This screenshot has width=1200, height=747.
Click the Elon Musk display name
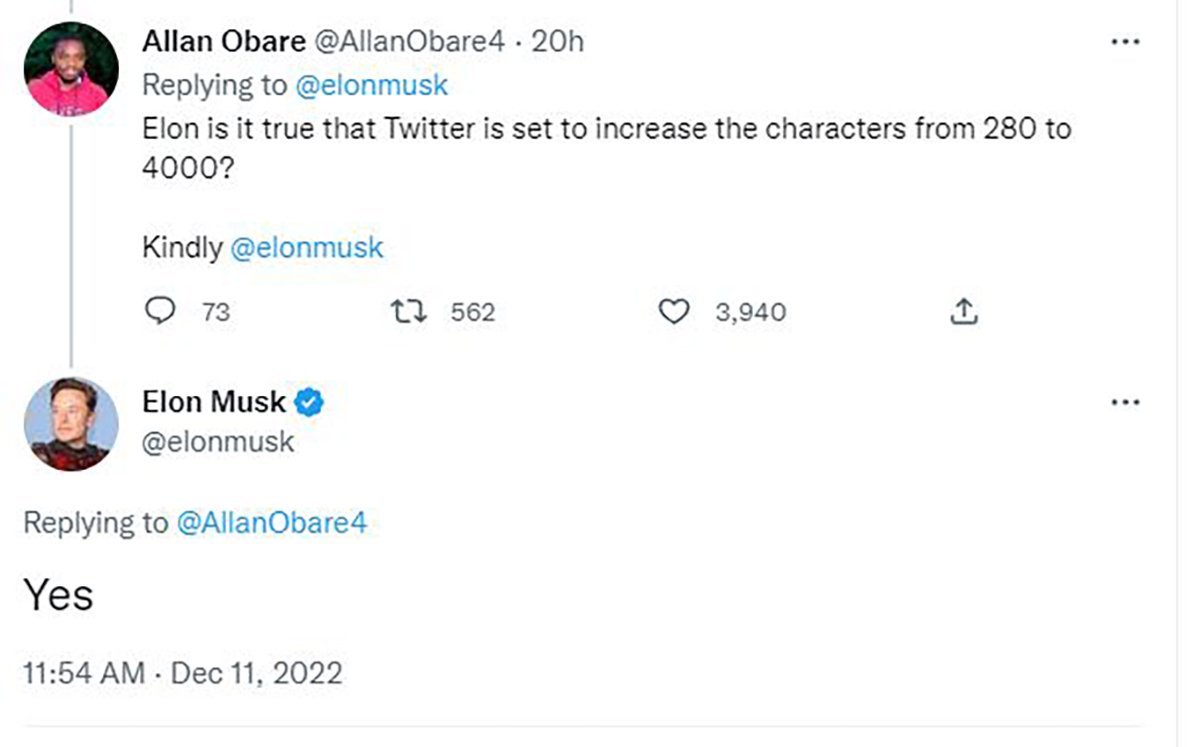[x=214, y=403]
